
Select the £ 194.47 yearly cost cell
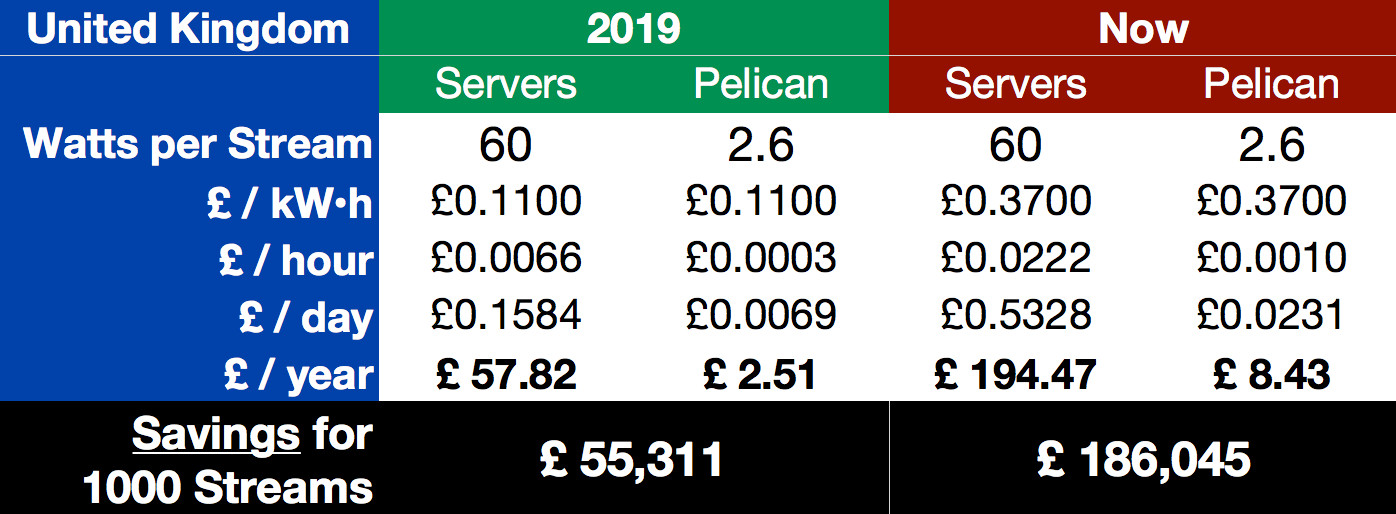(1015, 375)
